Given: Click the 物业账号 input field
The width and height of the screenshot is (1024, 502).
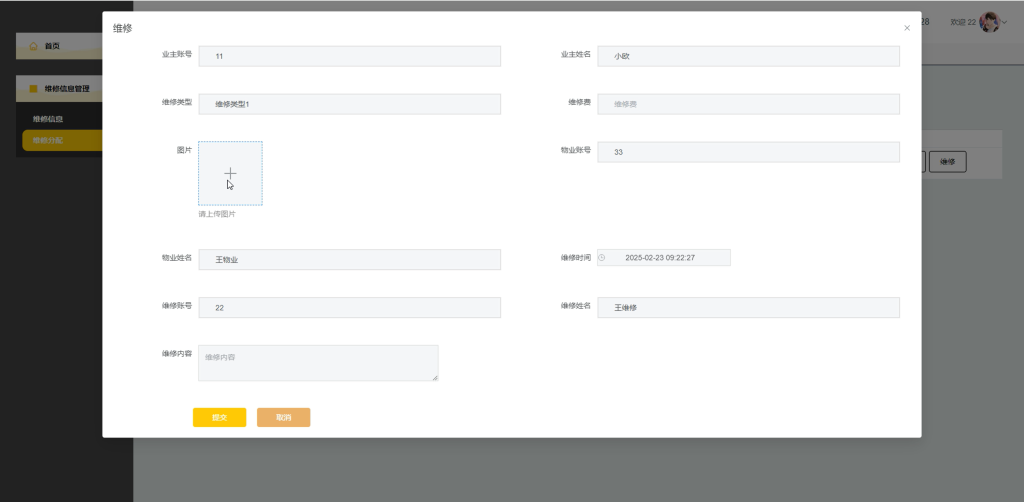Looking at the screenshot, I should pos(748,152).
